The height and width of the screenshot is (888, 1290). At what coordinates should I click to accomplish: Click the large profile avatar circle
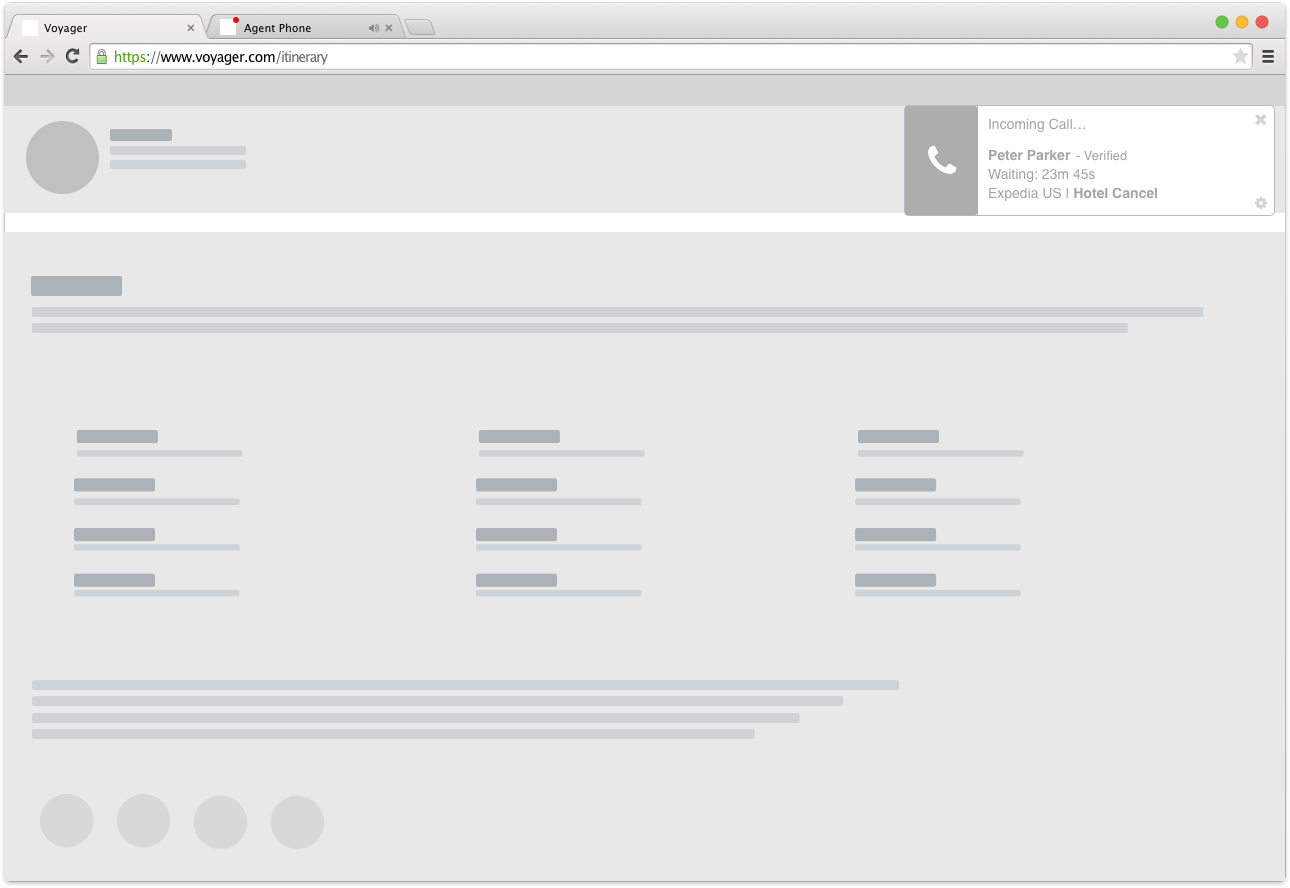click(62, 157)
